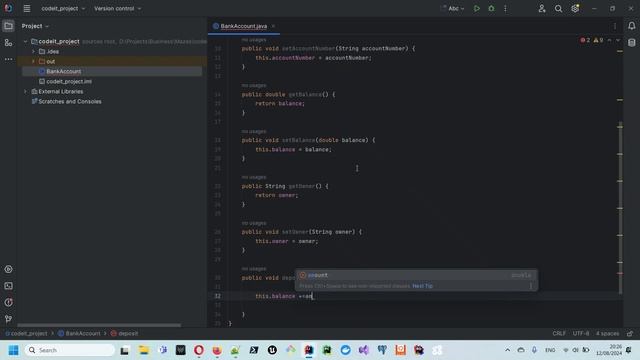The image size is (640, 360).
Task: Open the main hamburger menu
Action: [27, 9]
